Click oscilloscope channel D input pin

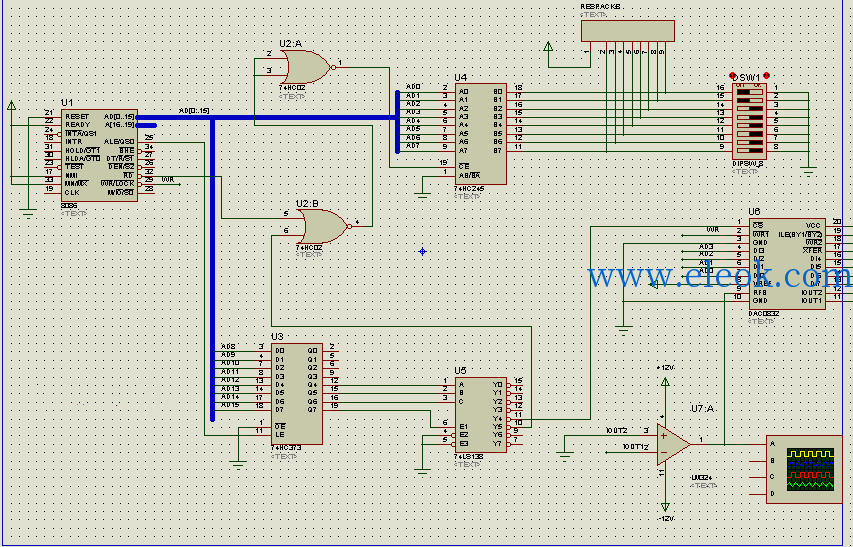[x=758, y=494]
